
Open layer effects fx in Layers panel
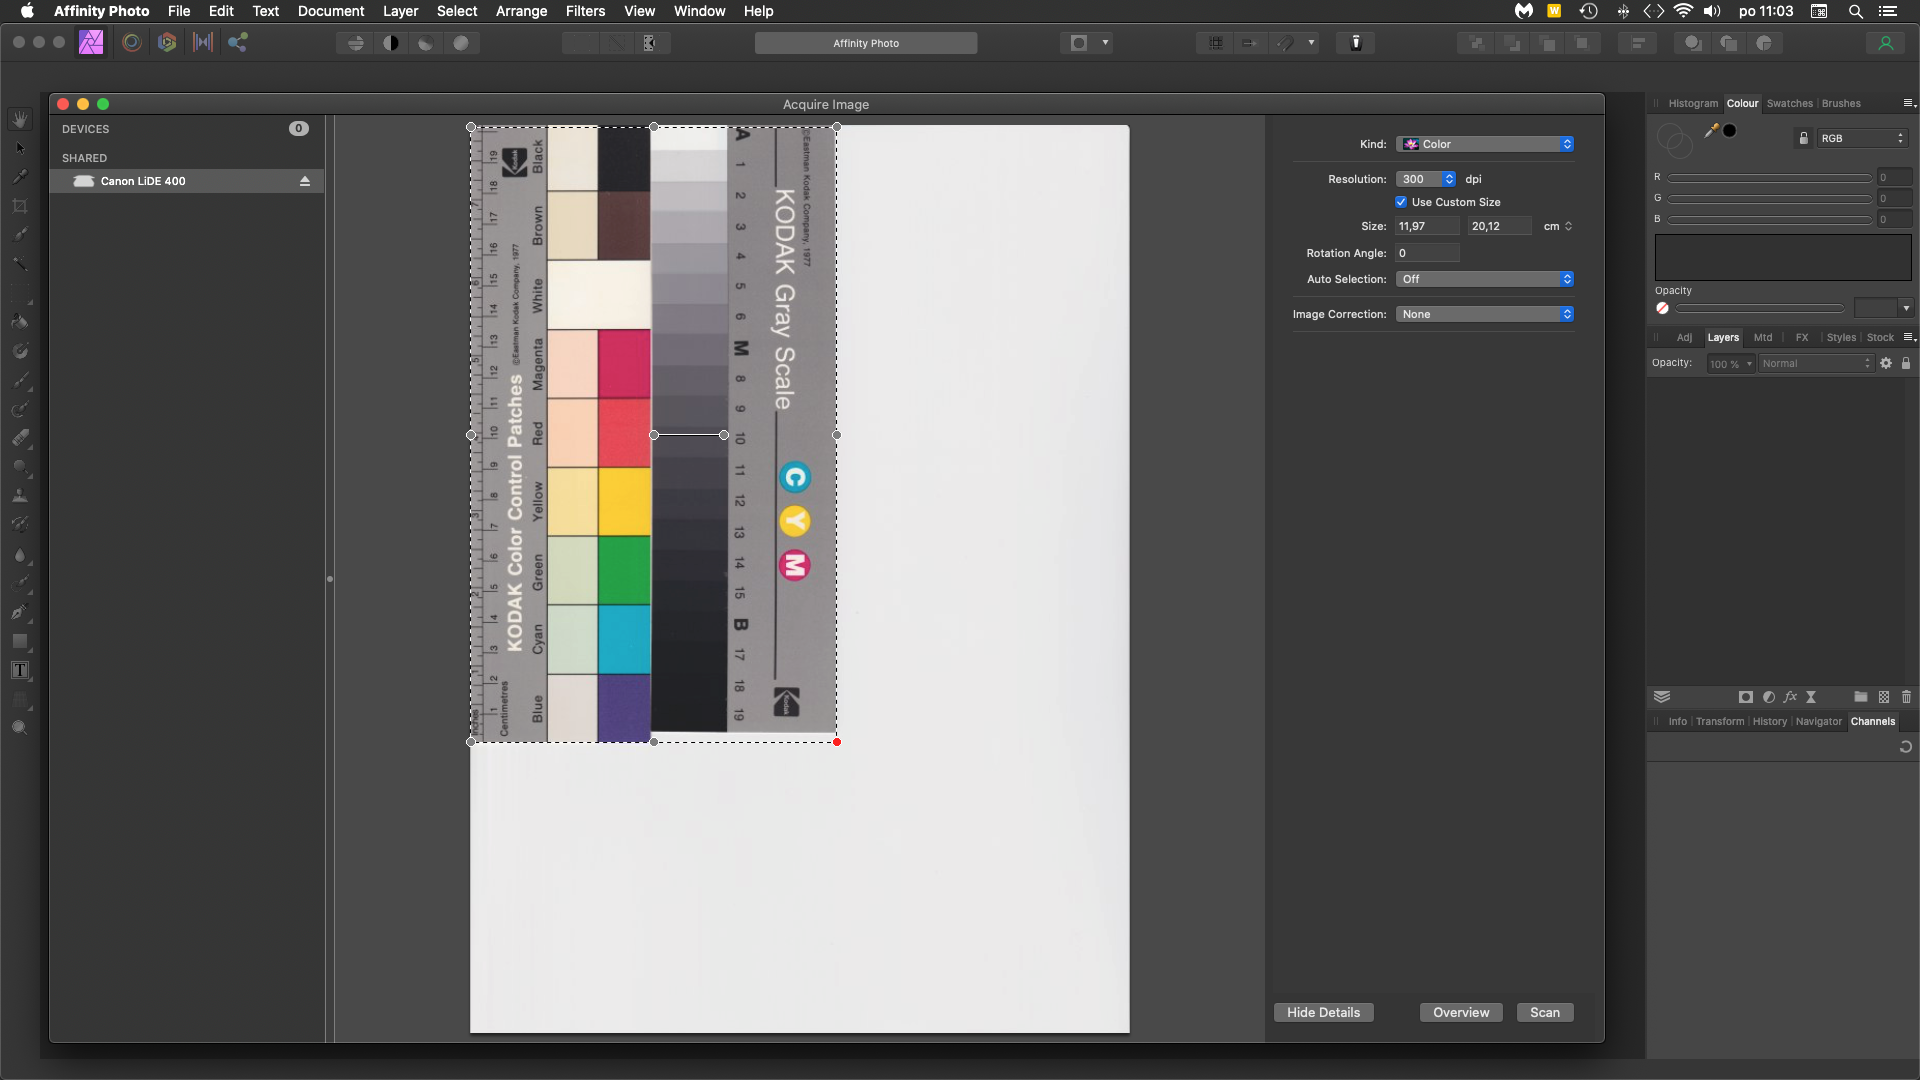tap(1790, 697)
